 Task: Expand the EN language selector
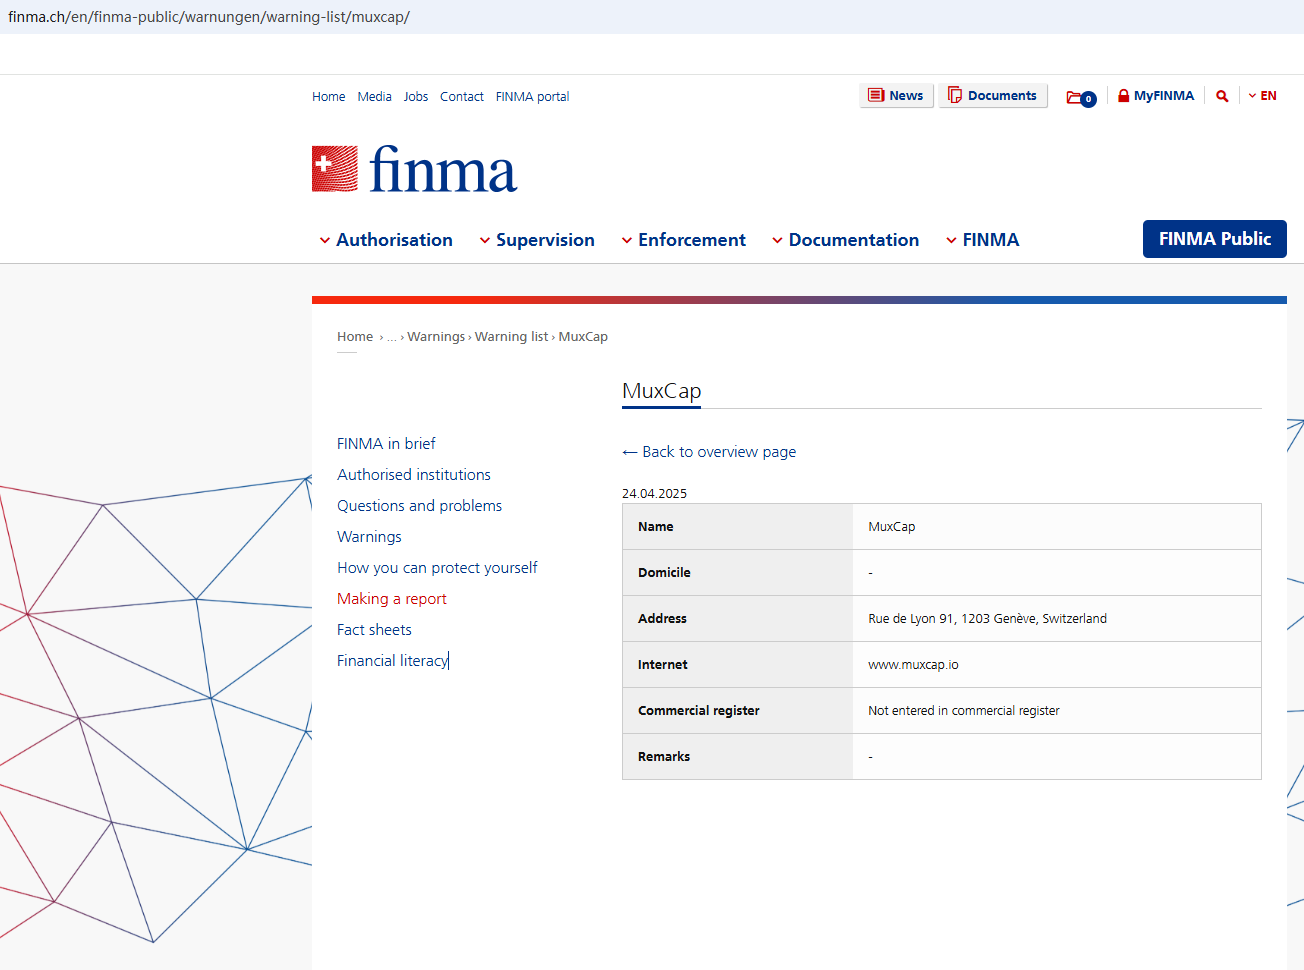pos(1262,96)
